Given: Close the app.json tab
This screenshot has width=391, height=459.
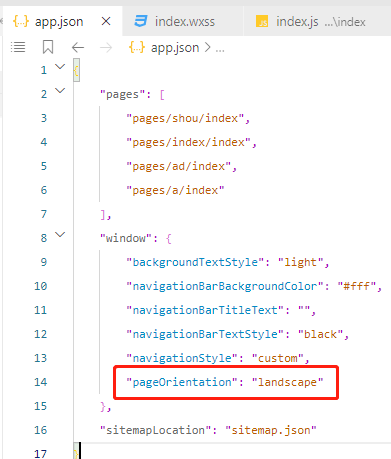Looking at the screenshot, I should [x=106, y=22].
